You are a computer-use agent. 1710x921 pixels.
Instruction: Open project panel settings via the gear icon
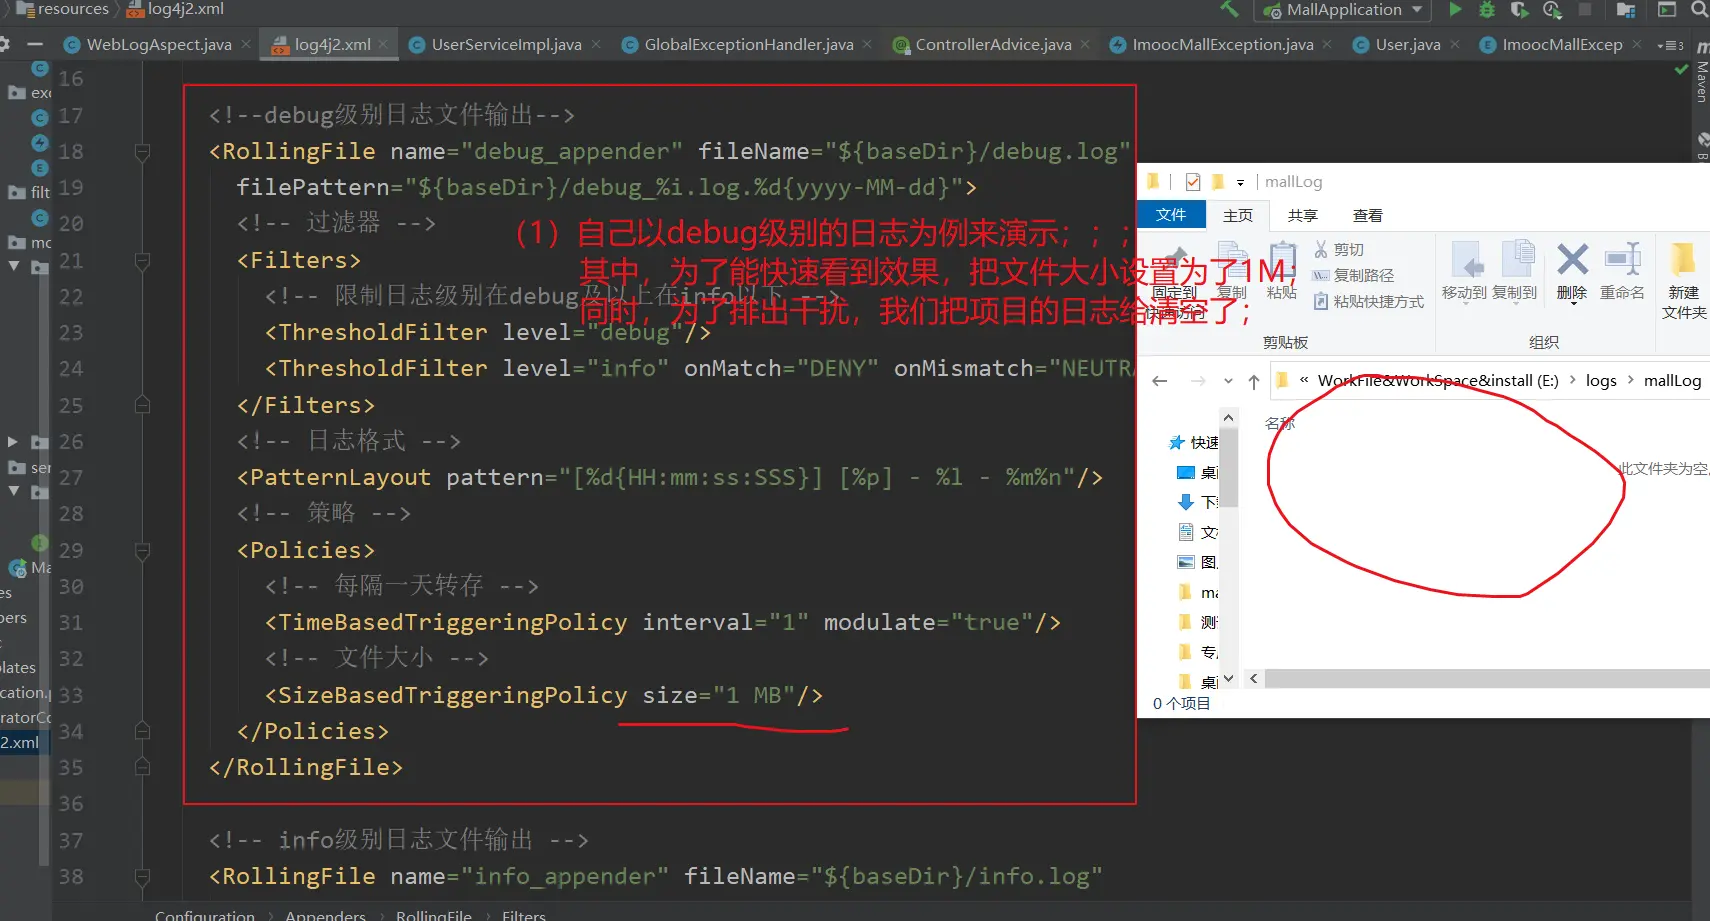click(5, 44)
